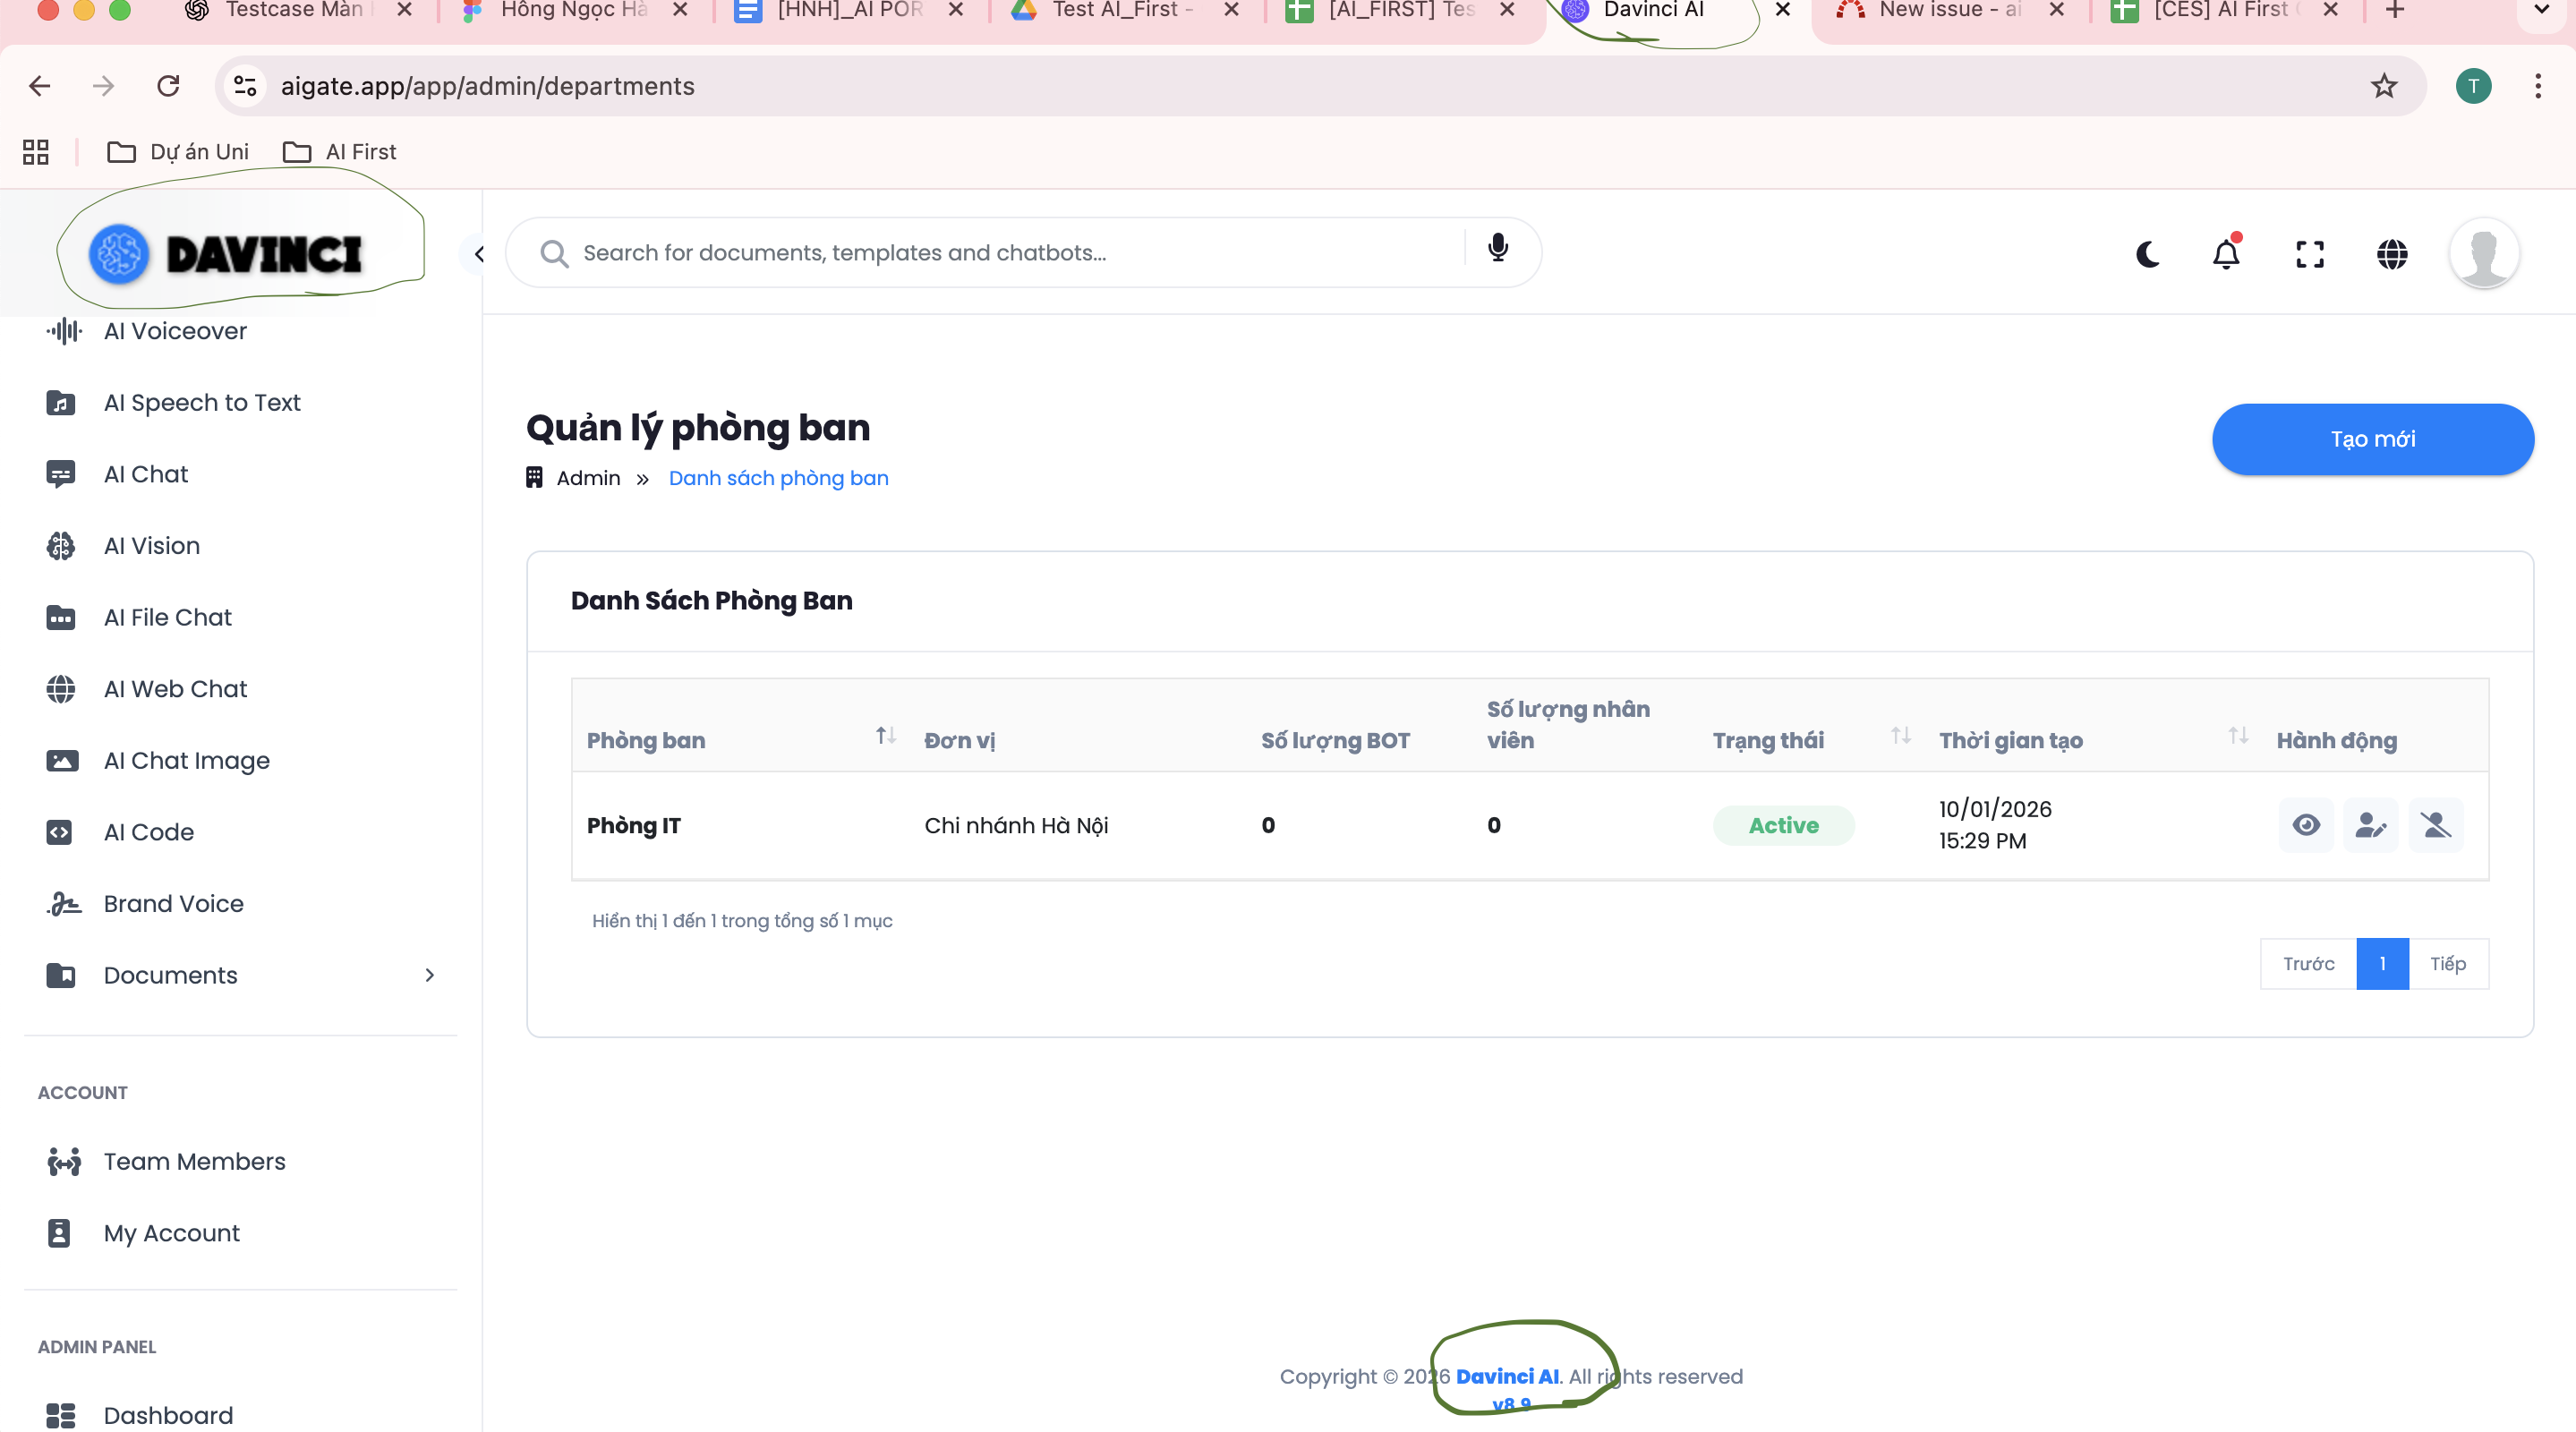The width and height of the screenshot is (2576, 1432).
Task: Go to Team Members page
Action: click(195, 1161)
